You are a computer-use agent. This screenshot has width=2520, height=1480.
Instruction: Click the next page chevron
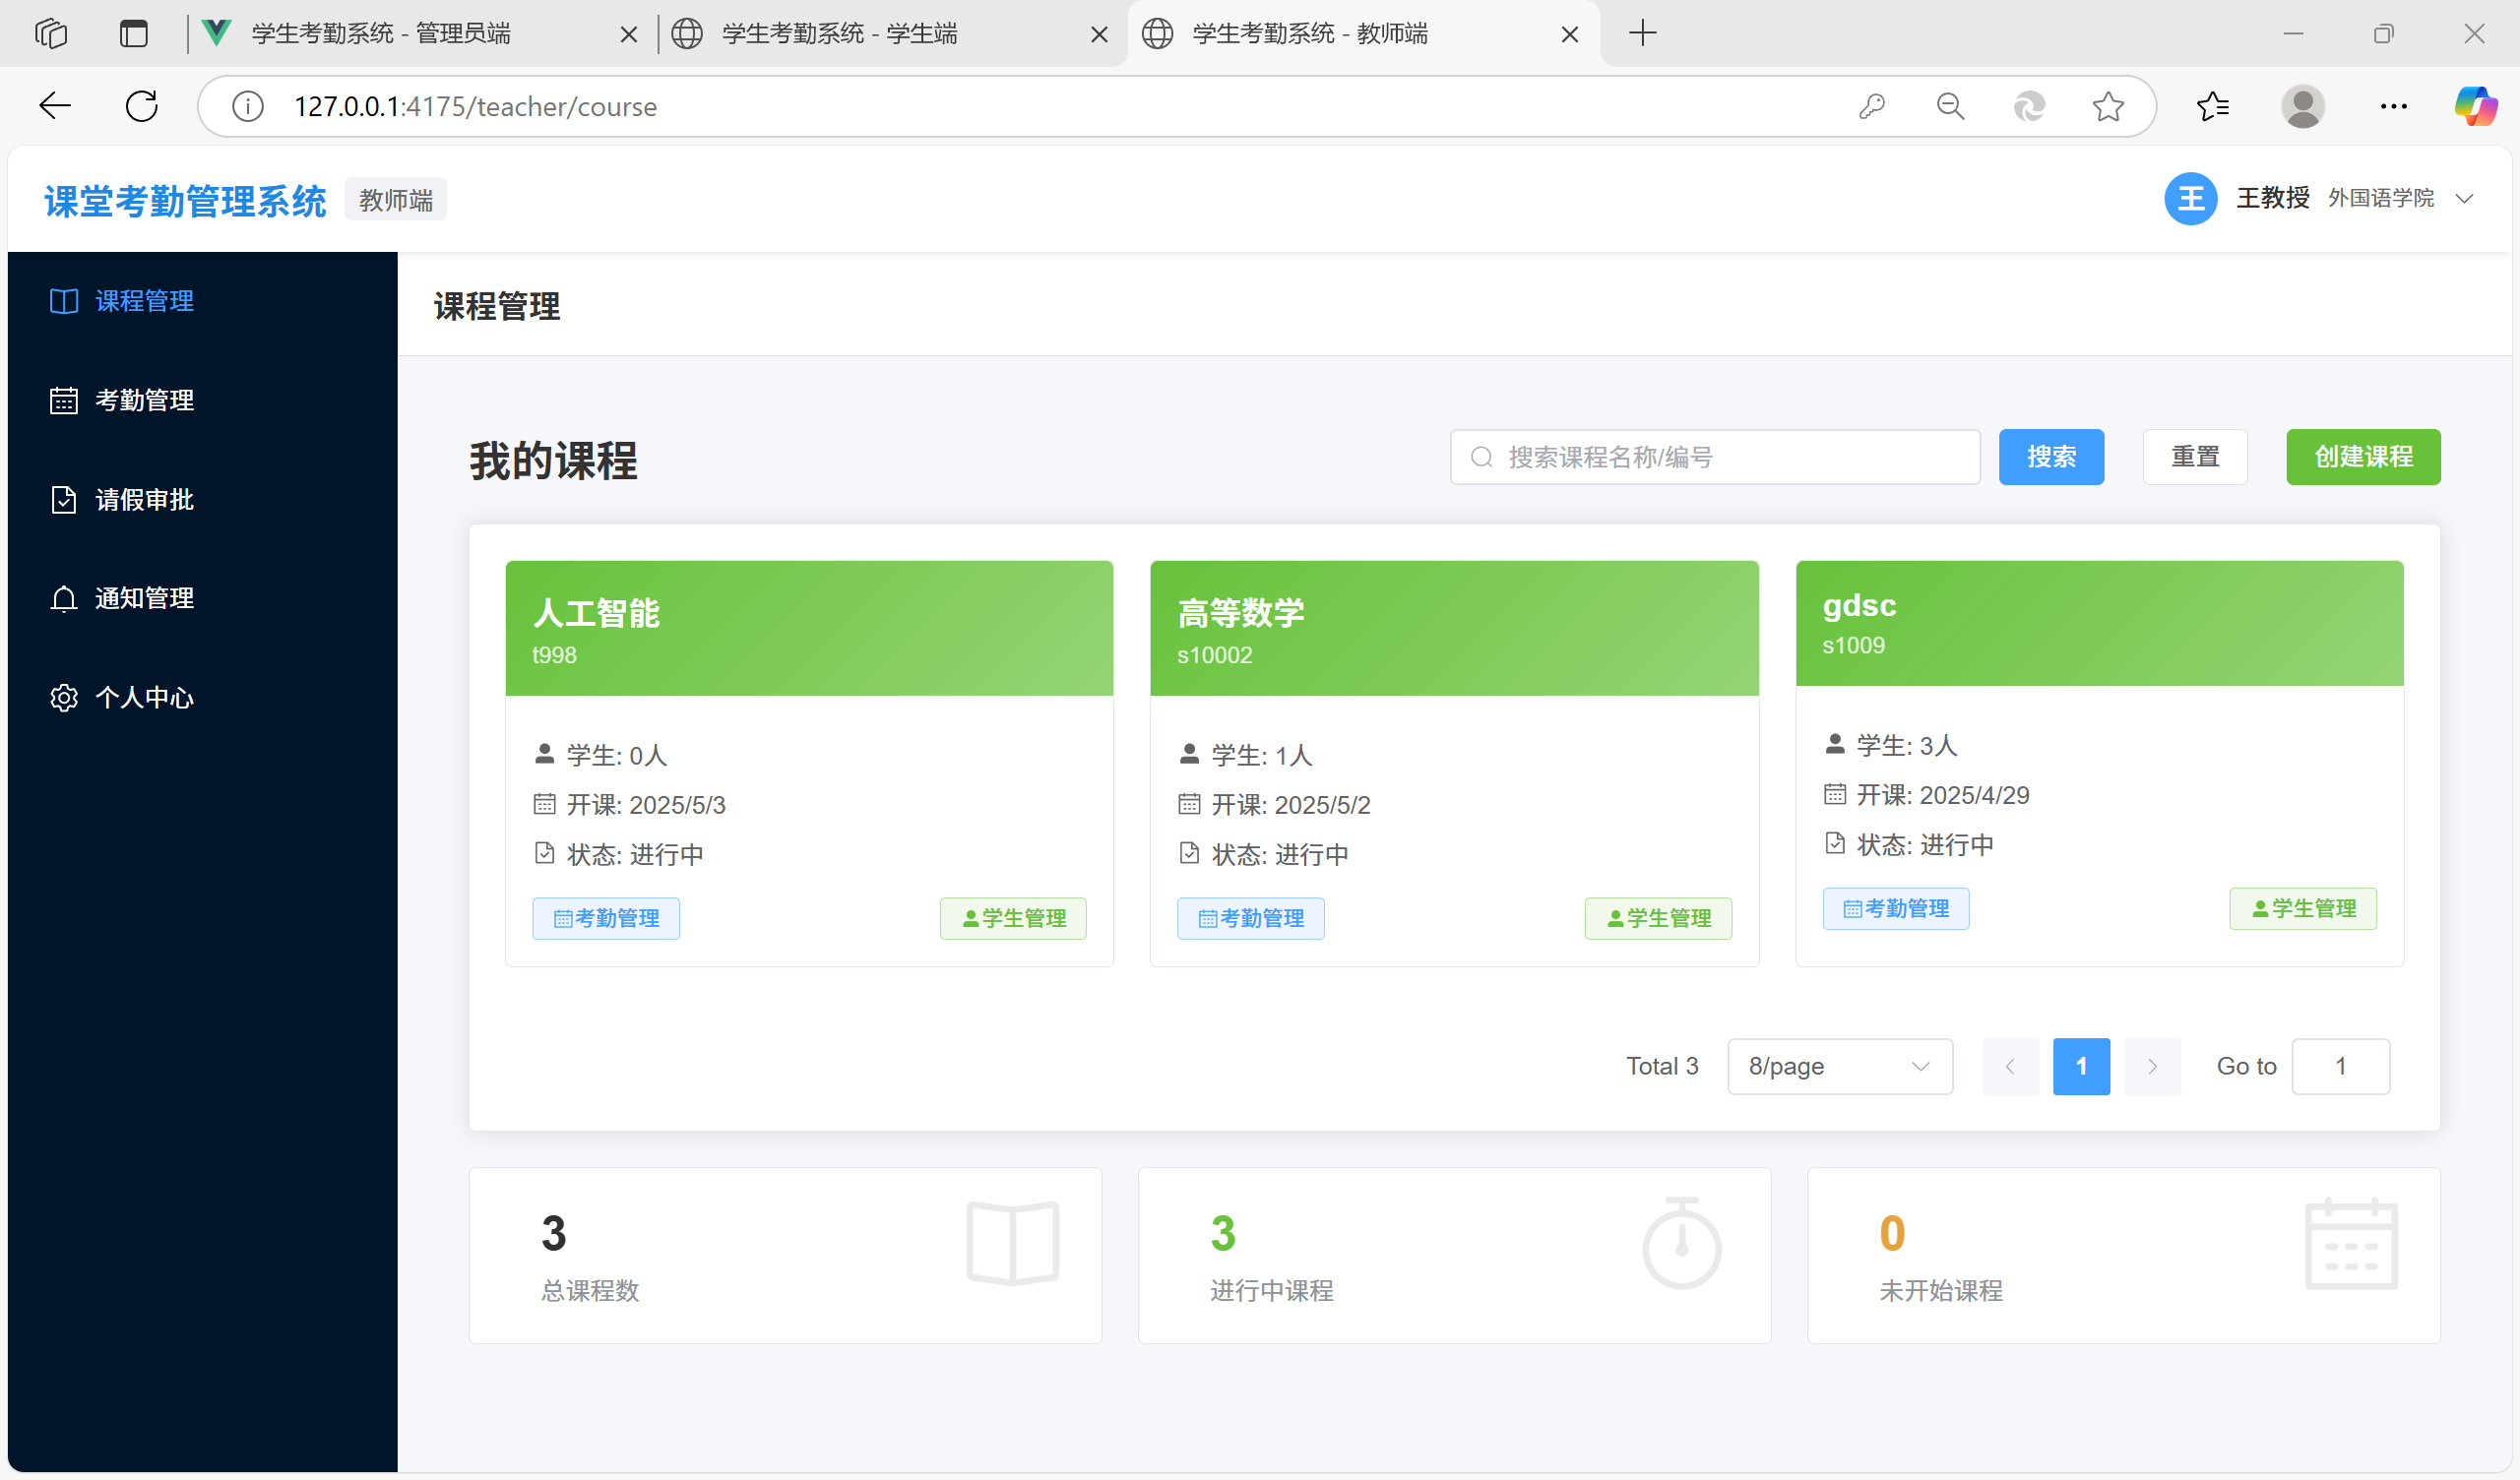pos(2152,1066)
